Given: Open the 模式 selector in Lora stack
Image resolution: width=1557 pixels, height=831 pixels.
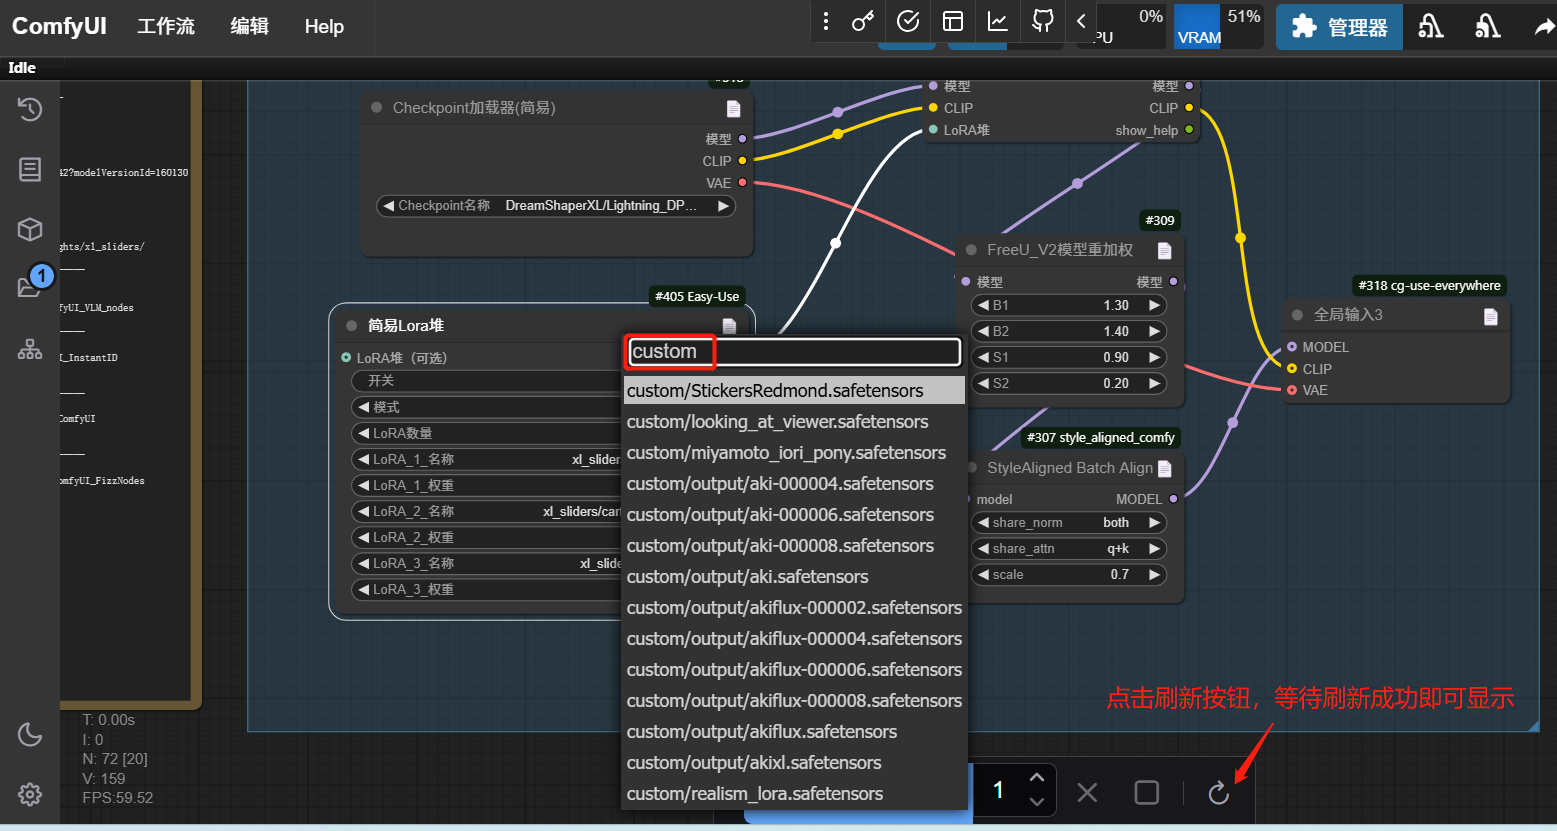Looking at the screenshot, I should tap(486, 407).
